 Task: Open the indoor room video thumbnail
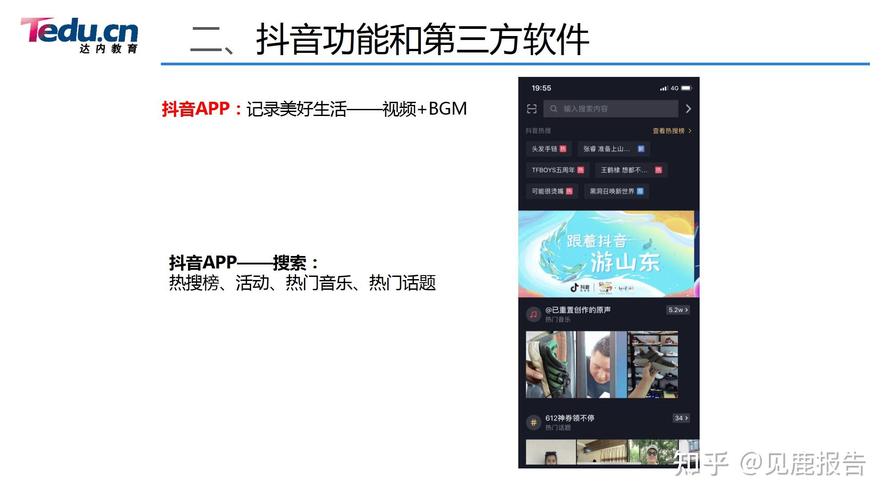tap(601, 453)
